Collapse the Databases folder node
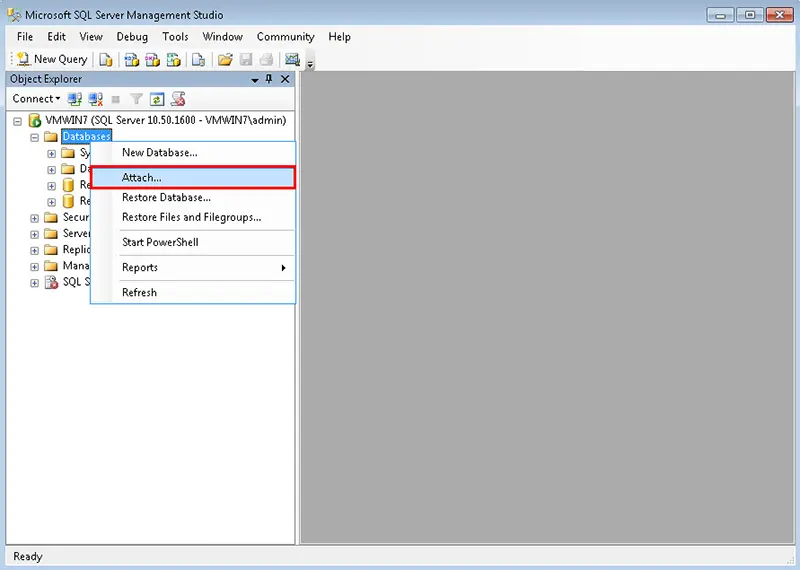 (x=35, y=138)
